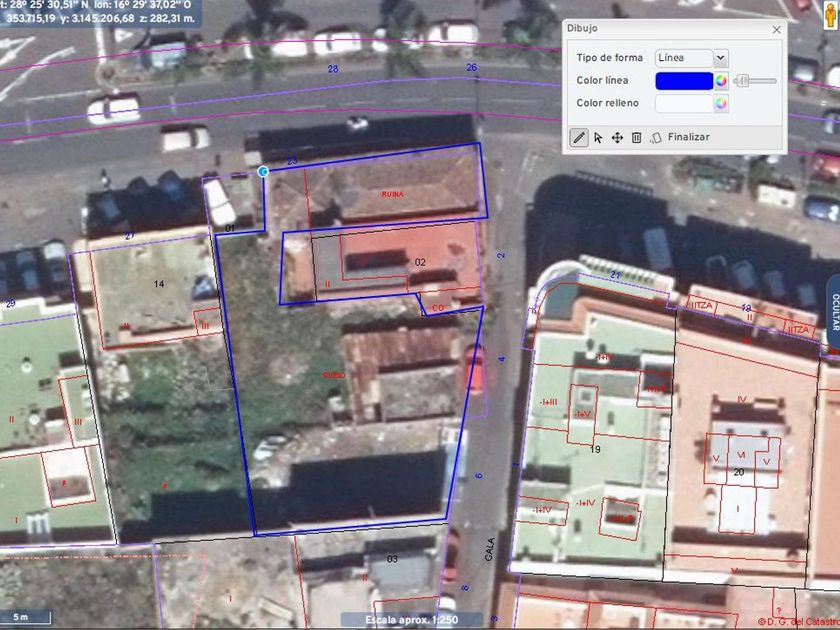Click the white fill color swatch
This screenshot has height=630, width=840.
[684, 103]
